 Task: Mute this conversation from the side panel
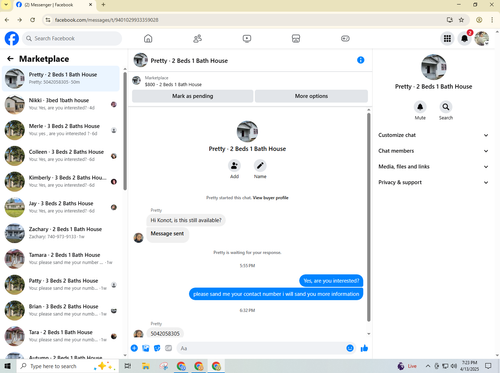tap(420, 107)
